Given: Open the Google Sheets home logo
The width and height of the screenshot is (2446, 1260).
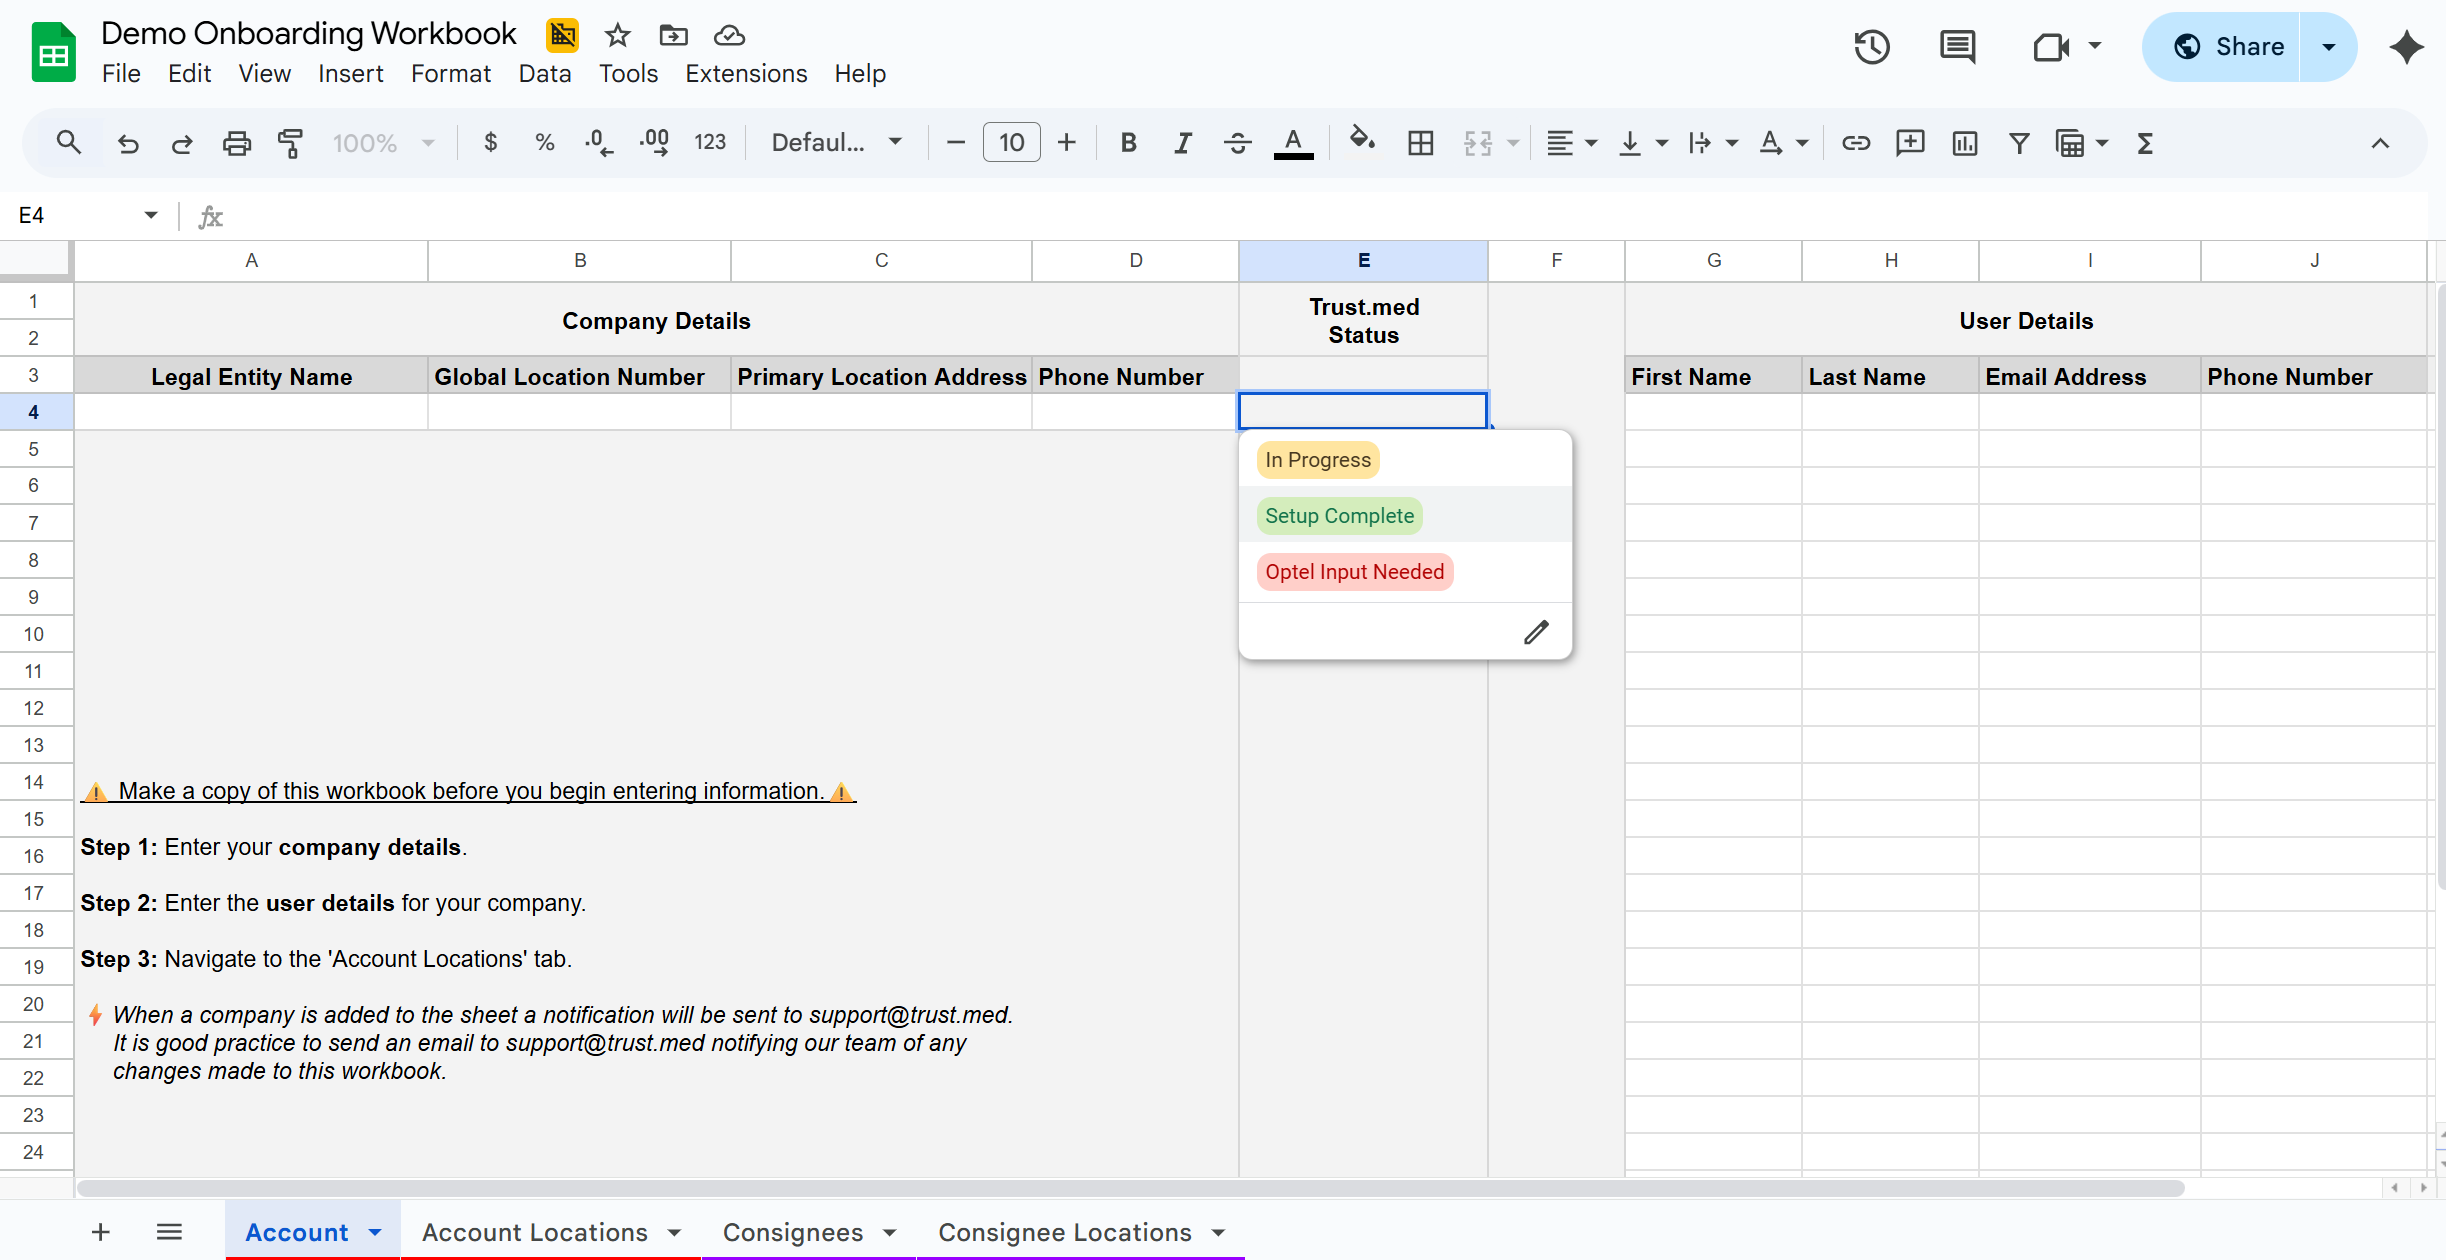Looking at the screenshot, I should (53, 51).
